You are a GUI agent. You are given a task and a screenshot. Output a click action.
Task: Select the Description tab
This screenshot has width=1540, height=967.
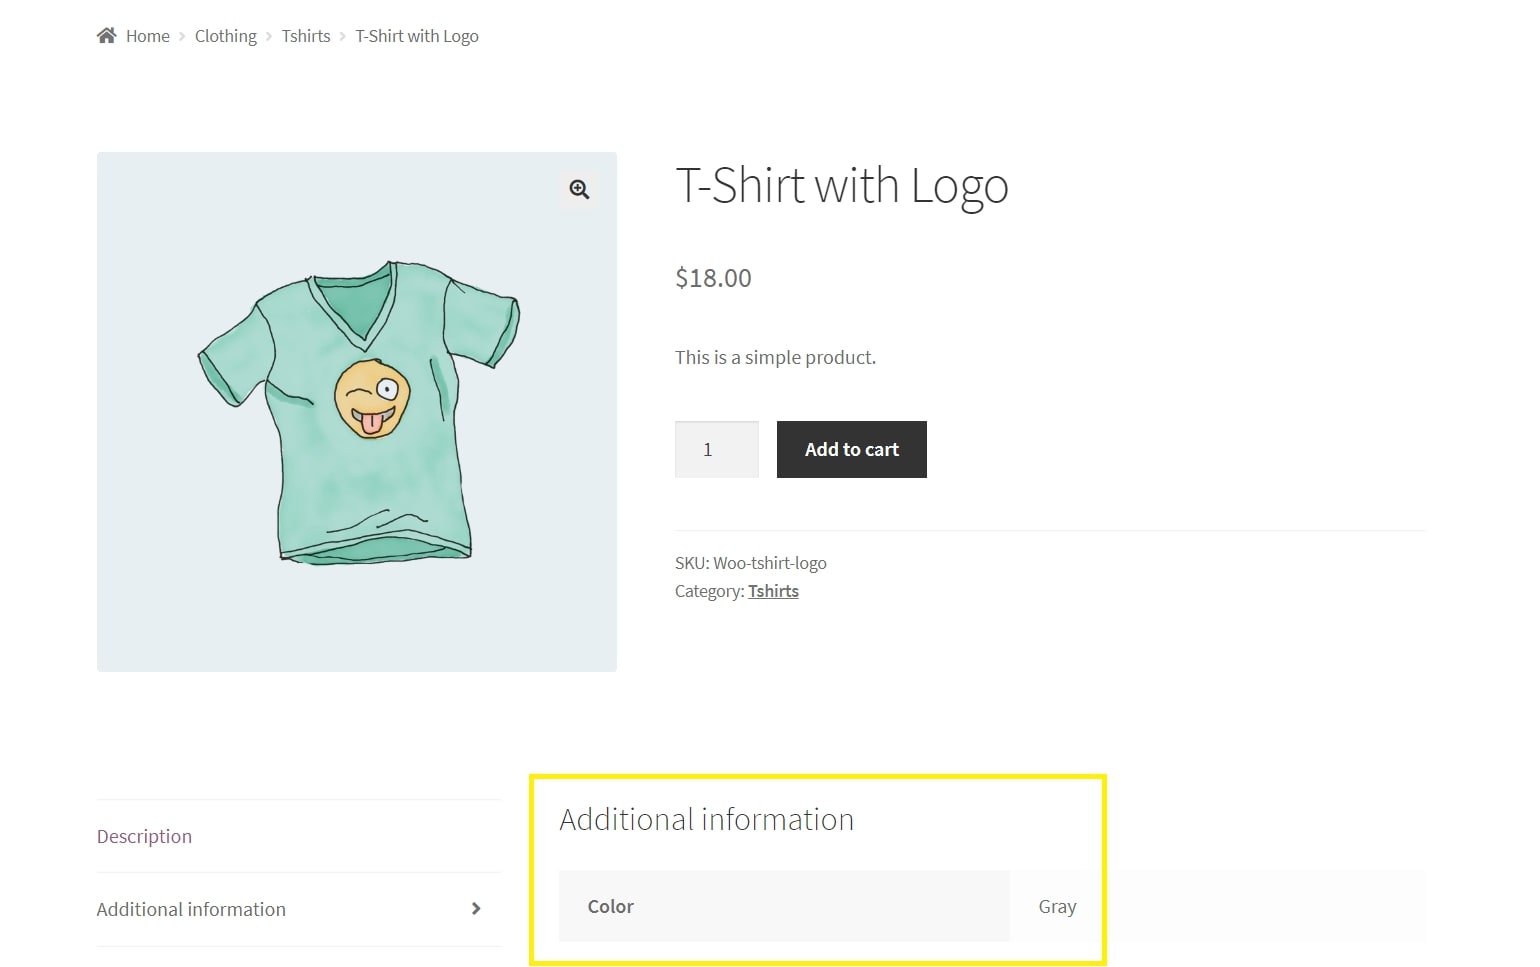click(x=144, y=836)
